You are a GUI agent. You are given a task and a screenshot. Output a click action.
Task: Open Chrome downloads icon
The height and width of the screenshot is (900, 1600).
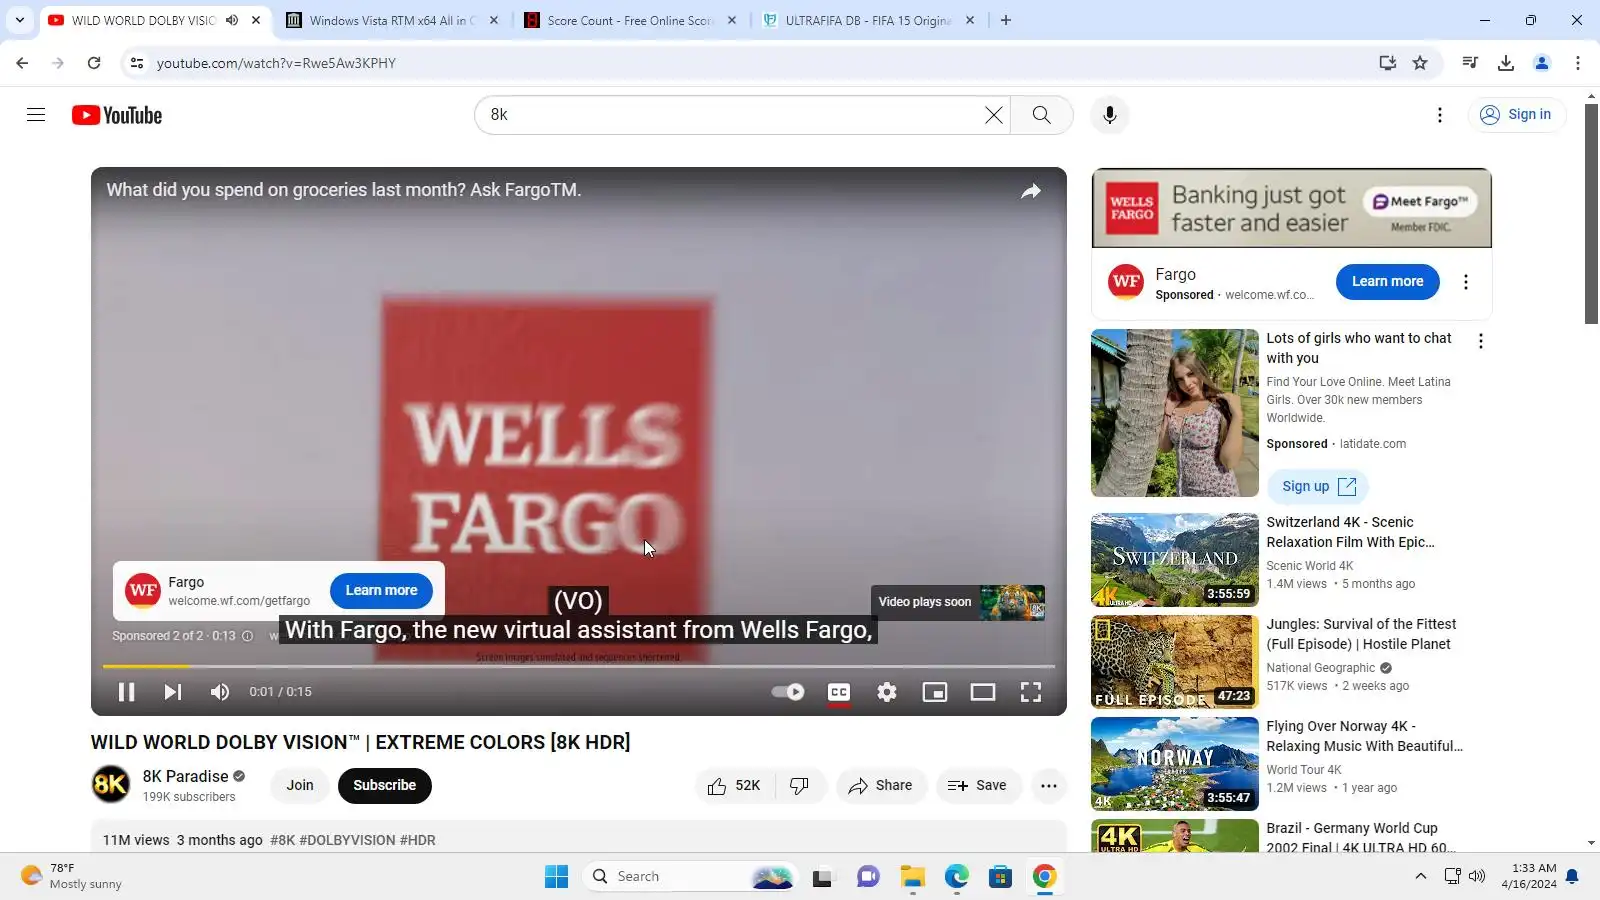pyautogui.click(x=1506, y=63)
